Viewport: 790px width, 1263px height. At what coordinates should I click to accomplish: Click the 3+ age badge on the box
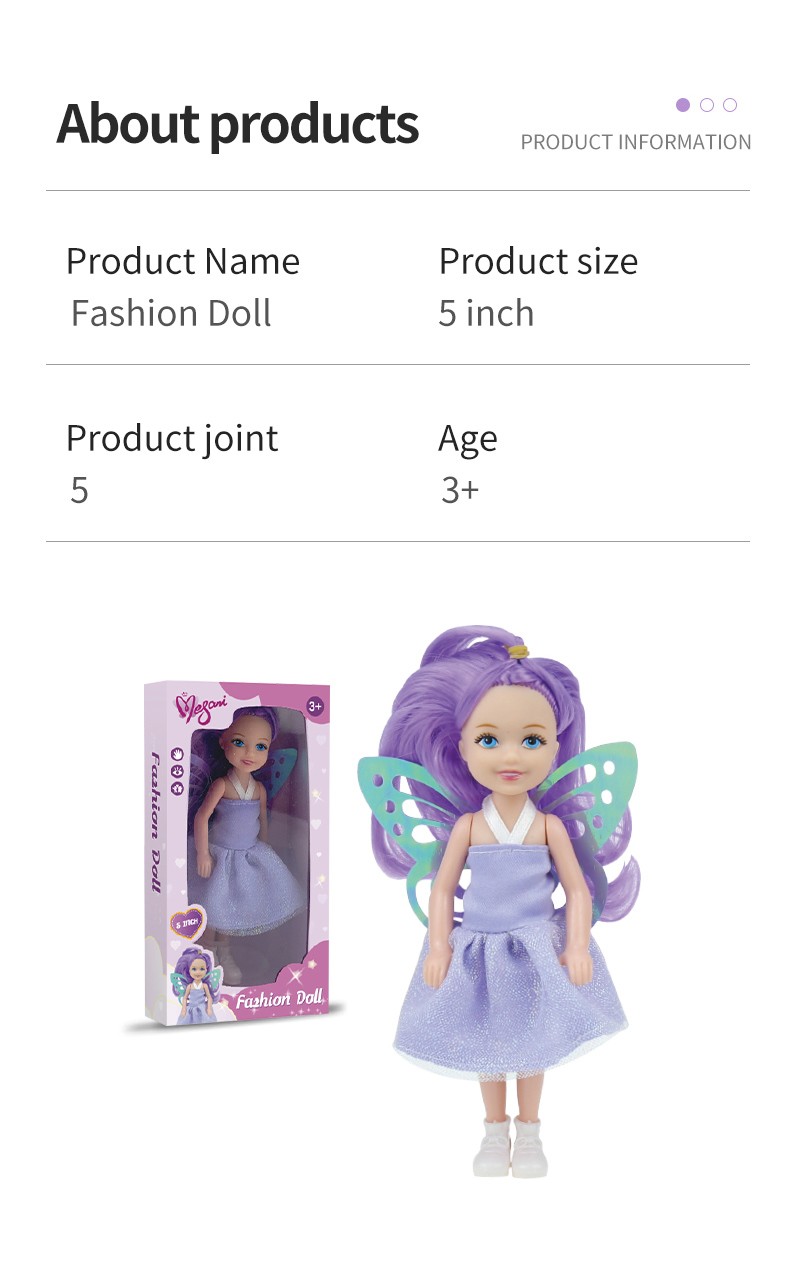click(315, 707)
